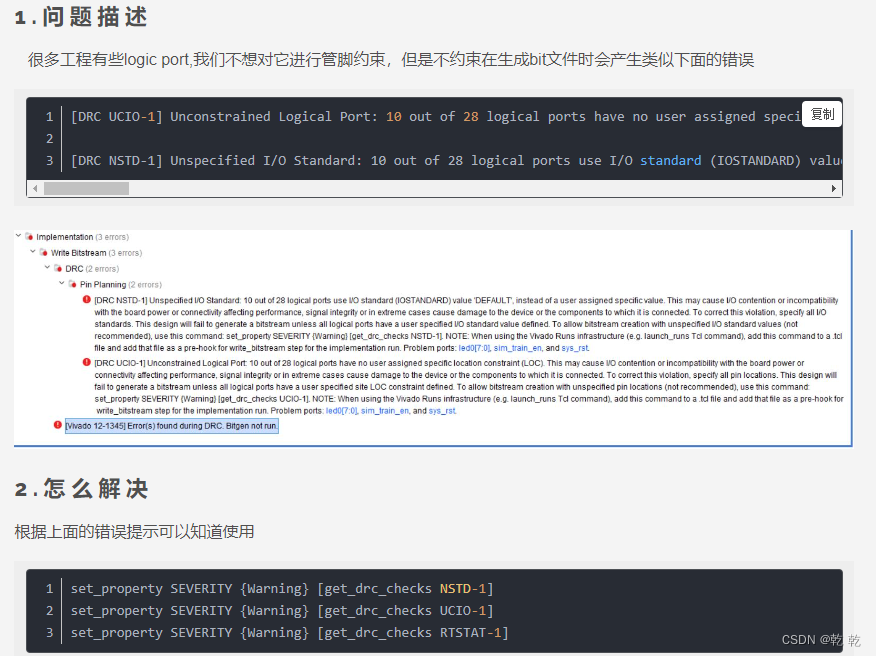Collapse the Write Bitstream node chevron

[33, 252]
